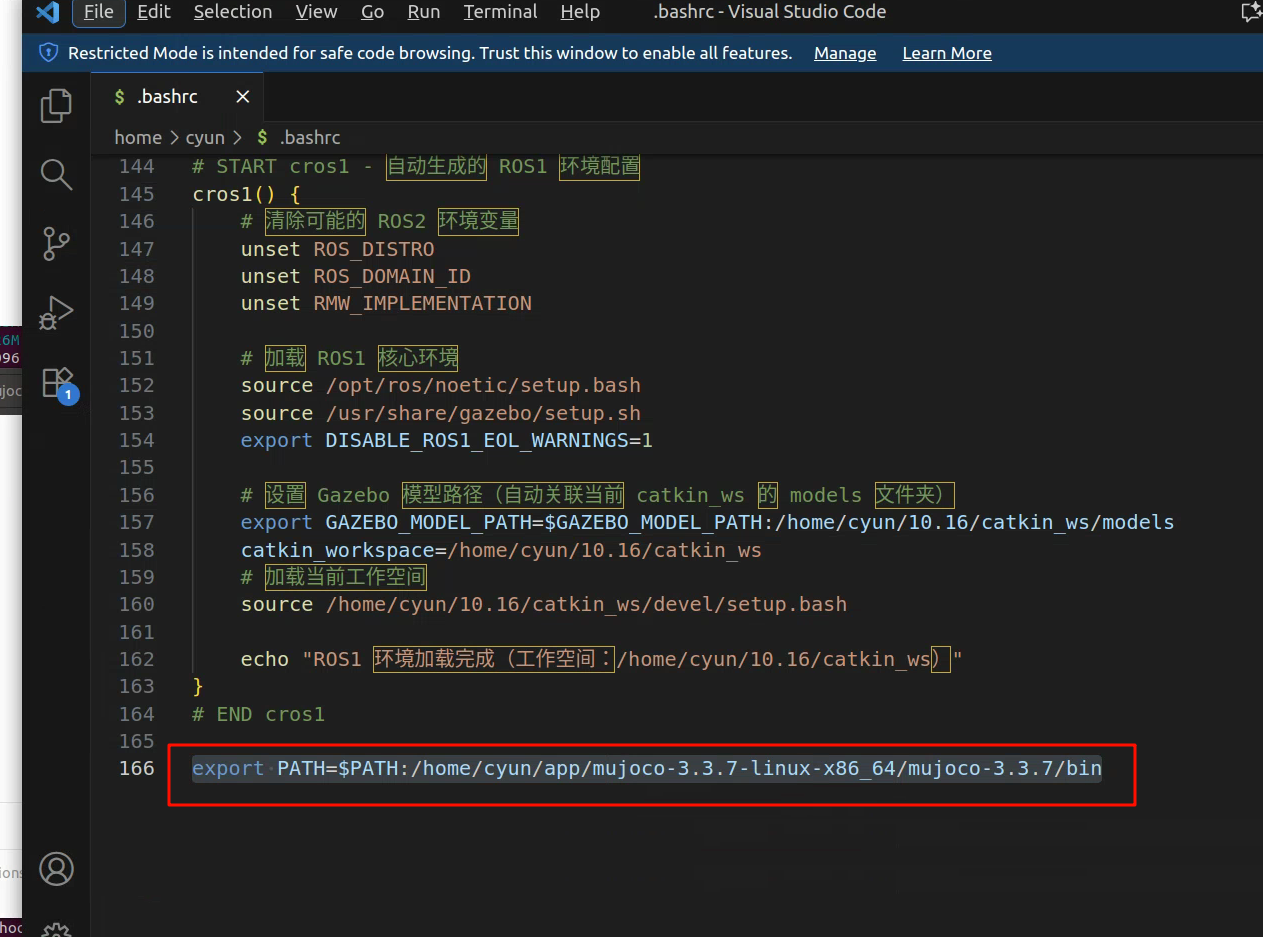Click the 'export PATH=$PATH:' mujoco line
The image size is (1263, 937).
coord(646,768)
